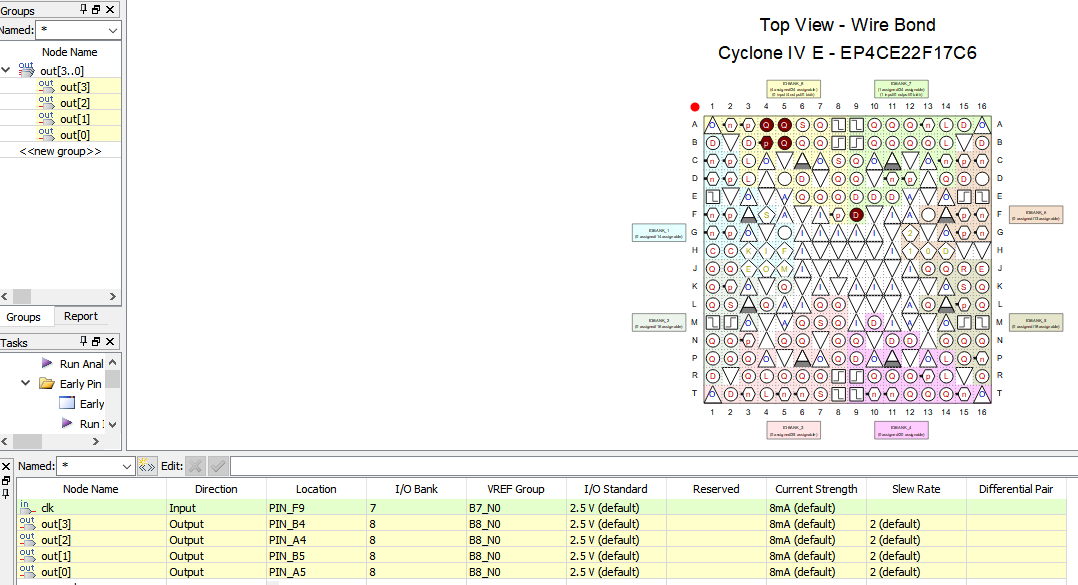Select assigned pin B4 in package view
This screenshot has height=585, width=1078.
coord(766,143)
